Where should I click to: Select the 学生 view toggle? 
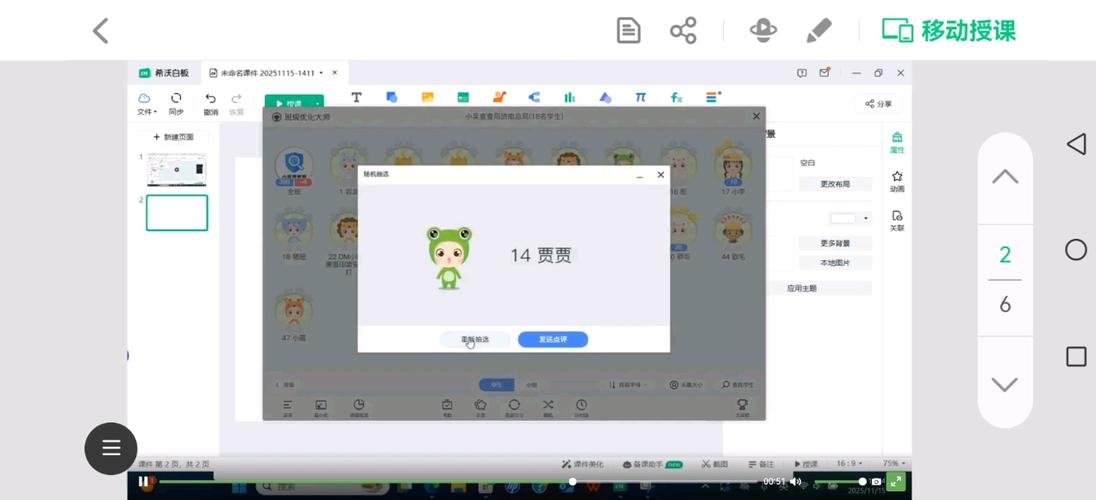pos(496,385)
